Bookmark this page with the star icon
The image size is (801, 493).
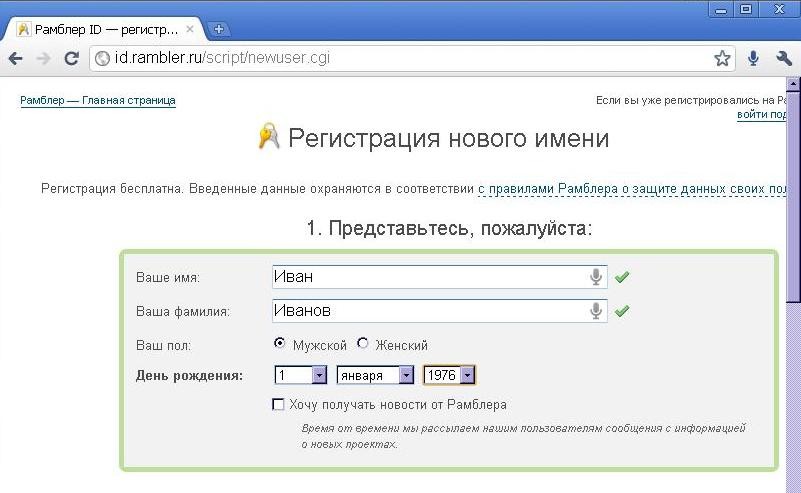[x=722, y=58]
